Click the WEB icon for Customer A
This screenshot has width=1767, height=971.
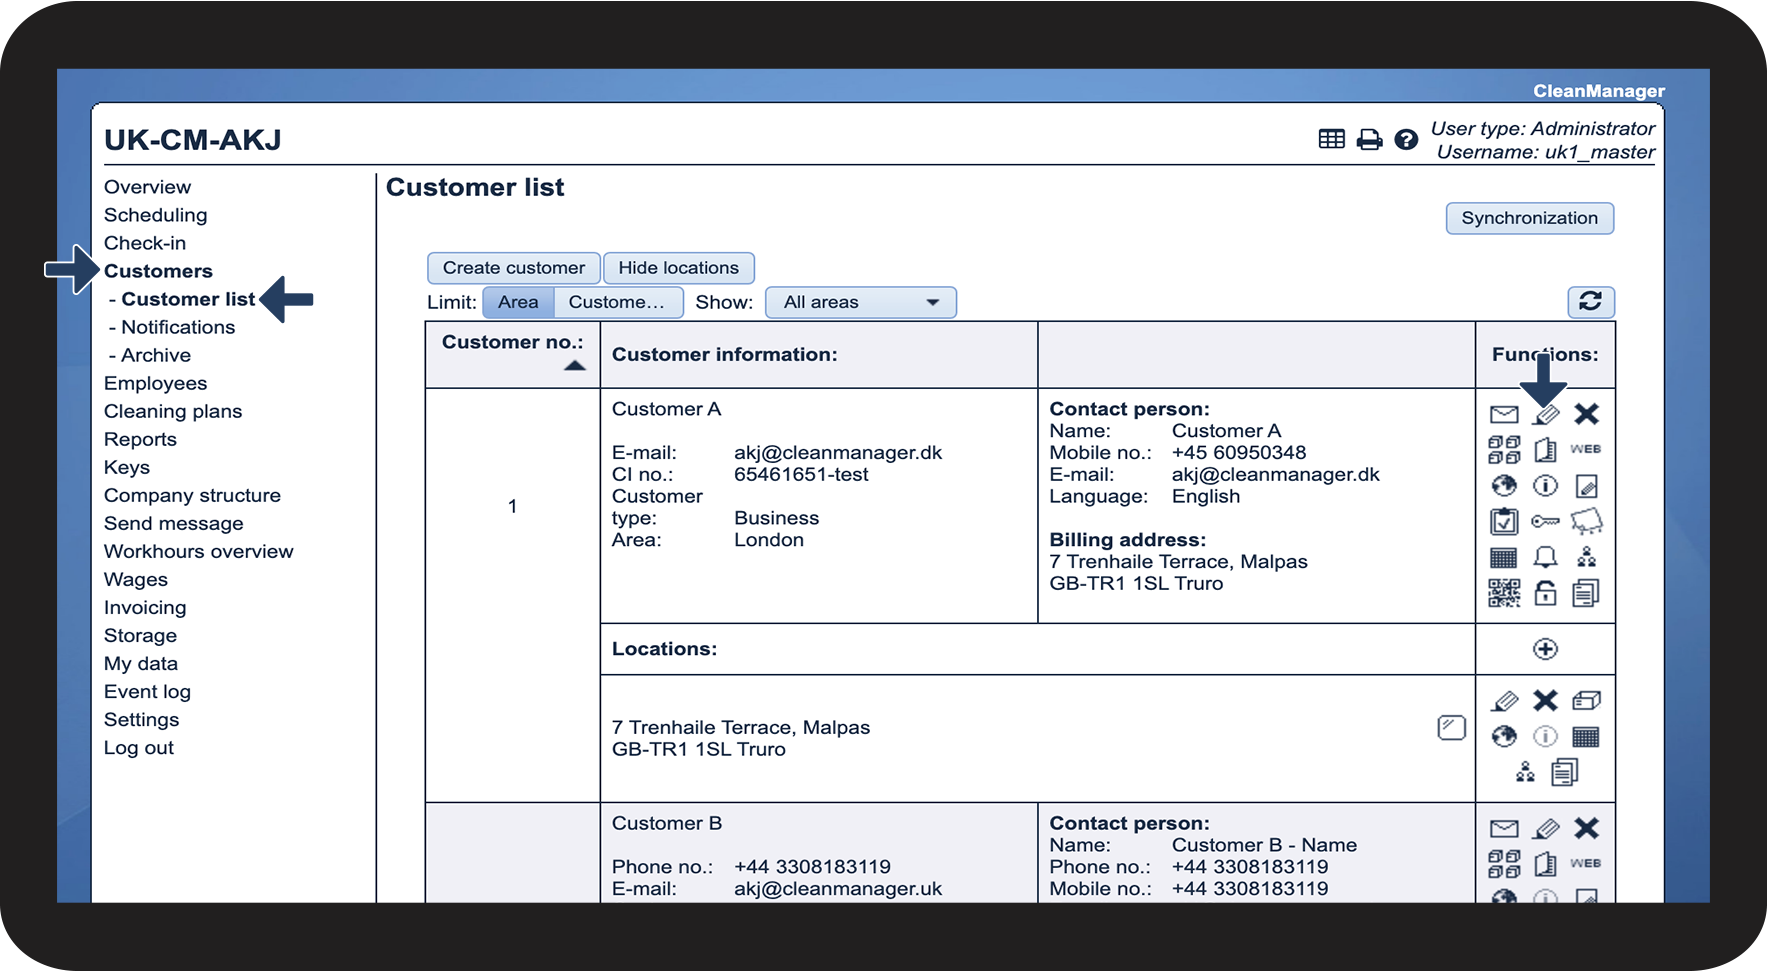(1585, 449)
